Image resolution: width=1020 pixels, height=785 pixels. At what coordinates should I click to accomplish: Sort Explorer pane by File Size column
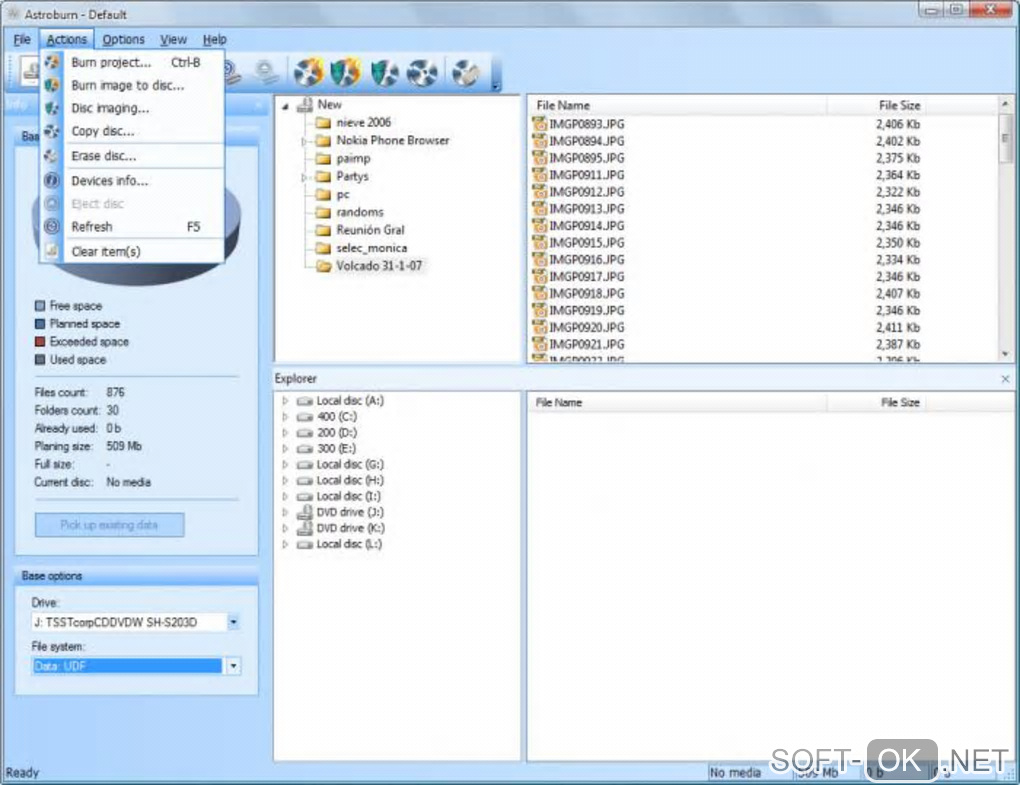tap(876, 403)
